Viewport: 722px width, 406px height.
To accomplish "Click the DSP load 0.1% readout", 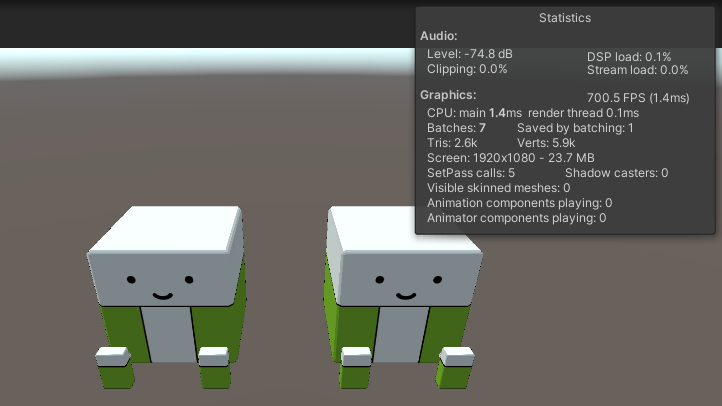I will tap(629, 57).
